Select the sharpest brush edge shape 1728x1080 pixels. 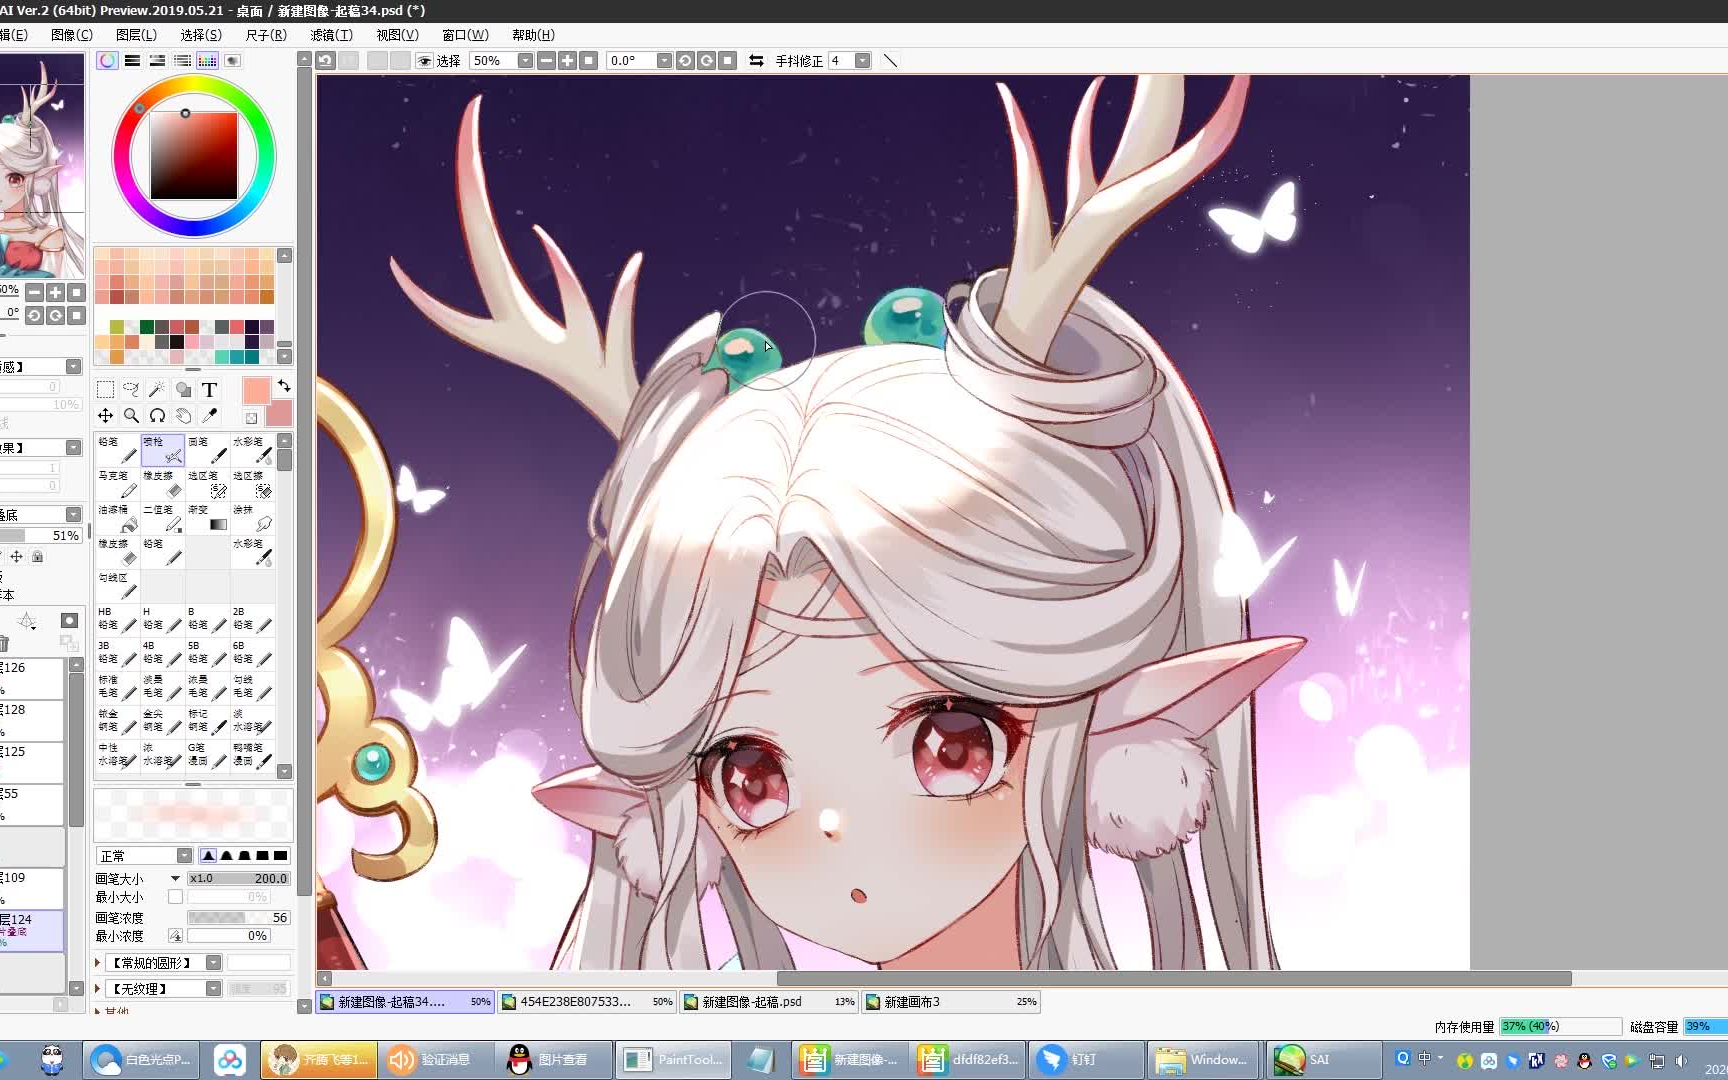[x=208, y=856]
